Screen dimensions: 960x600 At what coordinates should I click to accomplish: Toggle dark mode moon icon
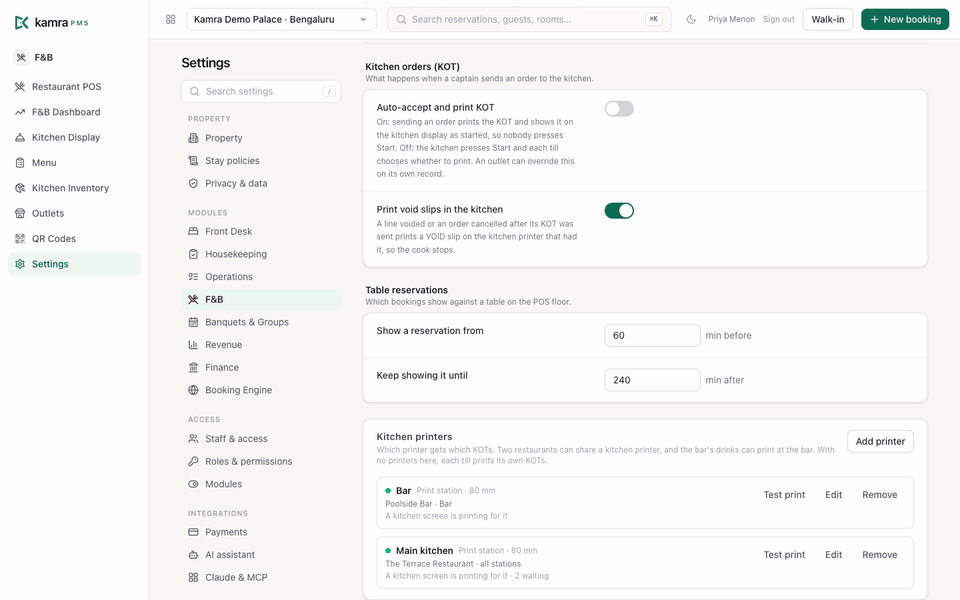point(691,20)
